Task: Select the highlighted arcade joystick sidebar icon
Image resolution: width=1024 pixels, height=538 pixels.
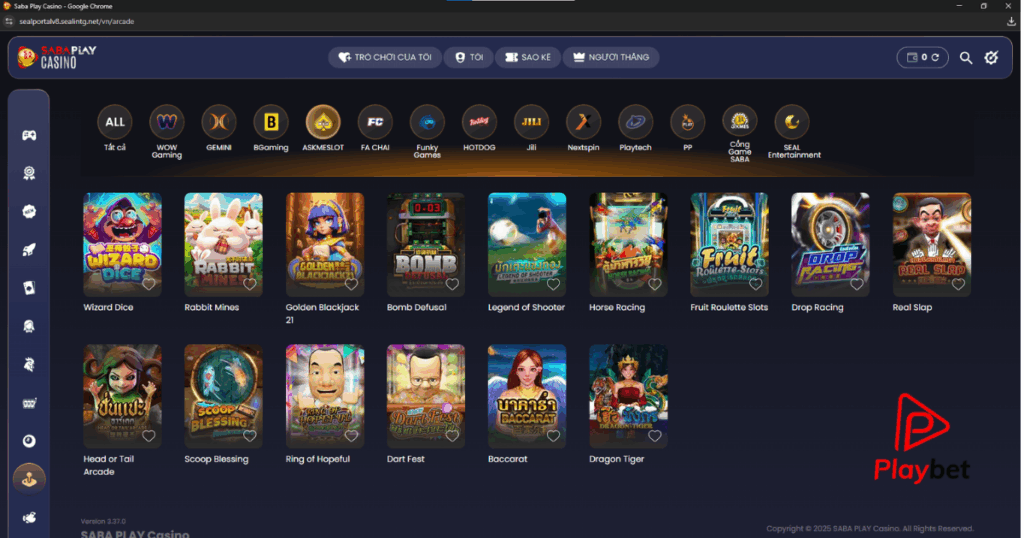Action: pyautogui.click(x=29, y=479)
